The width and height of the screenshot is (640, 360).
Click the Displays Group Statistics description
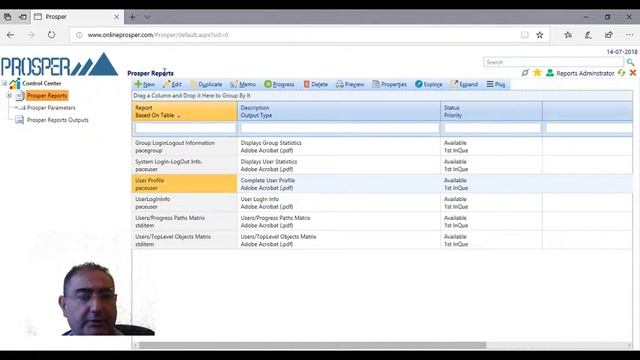pos(271,143)
